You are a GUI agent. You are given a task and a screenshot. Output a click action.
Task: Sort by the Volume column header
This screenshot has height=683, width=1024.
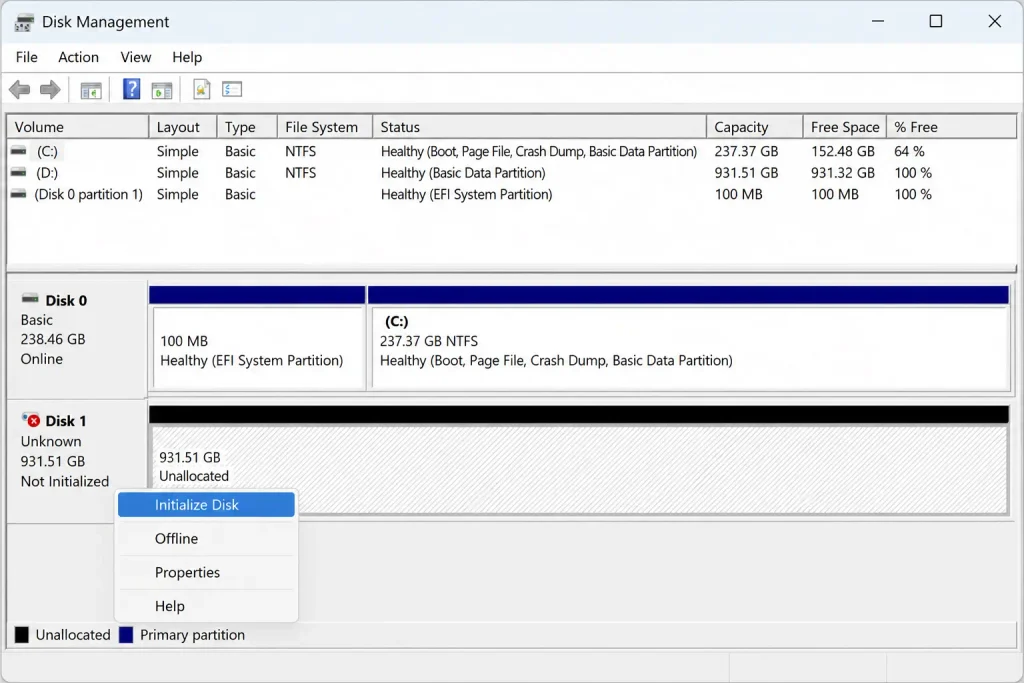click(78, 127)
